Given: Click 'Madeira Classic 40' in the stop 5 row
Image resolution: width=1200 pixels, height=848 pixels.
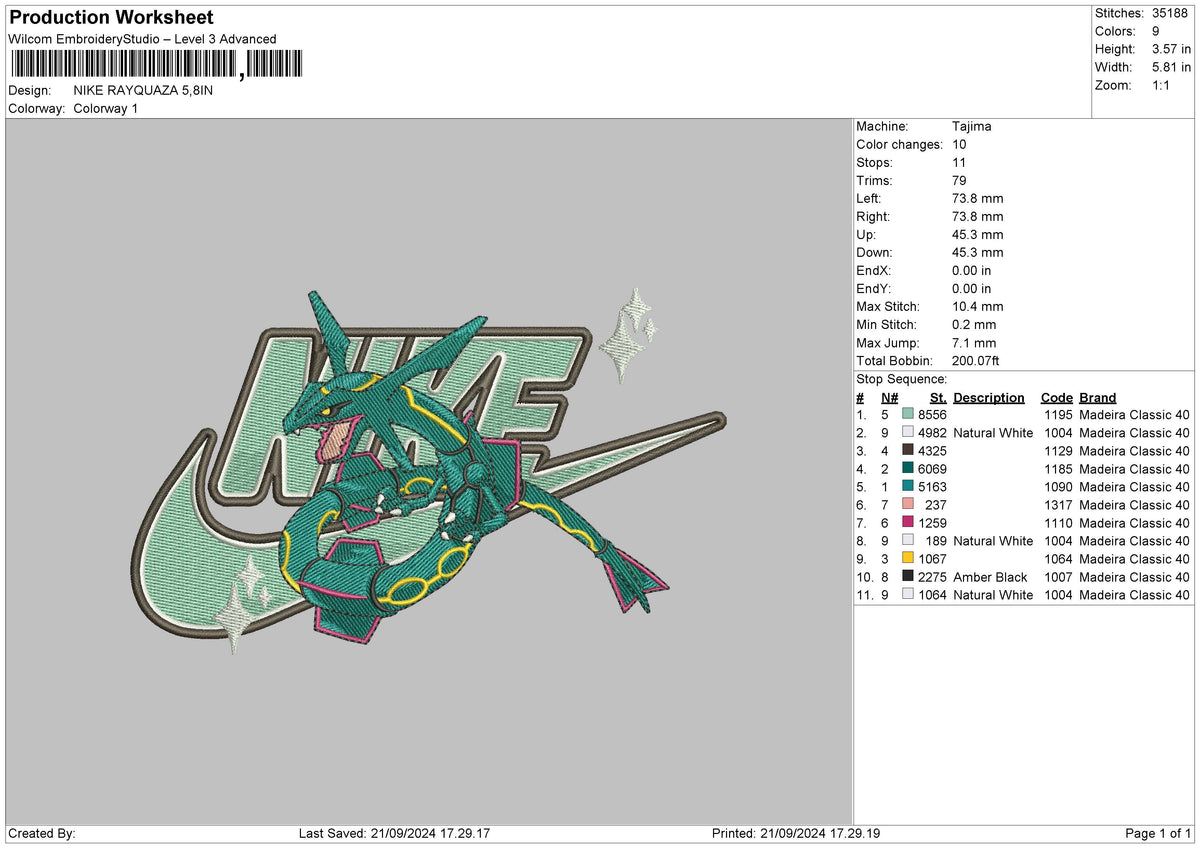Looking at the screenshot, I should pos(1135,487).
